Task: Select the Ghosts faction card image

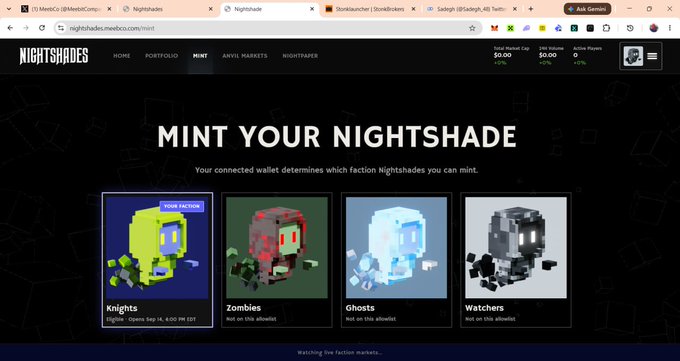Action: [x=396, y=247]
